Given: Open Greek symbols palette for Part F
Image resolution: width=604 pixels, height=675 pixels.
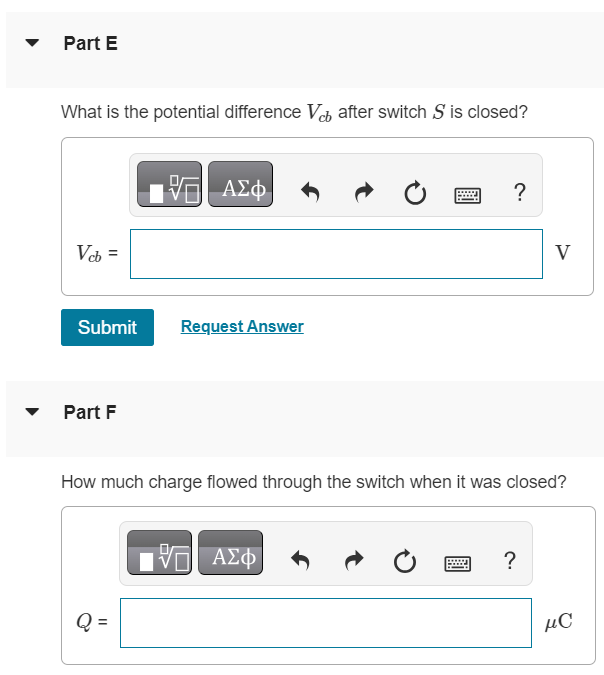Looking at the screenshot, I should pyautogui.click(x=230, y=553).
